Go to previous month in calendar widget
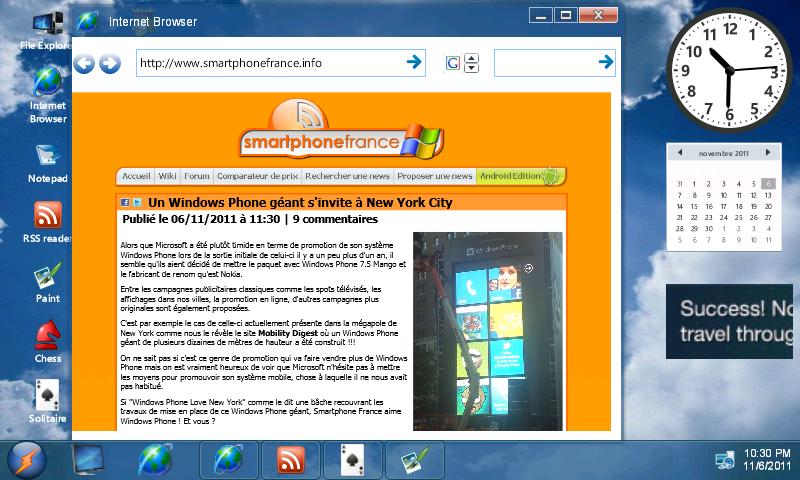 pyautogui.click(x=680, y=153)
